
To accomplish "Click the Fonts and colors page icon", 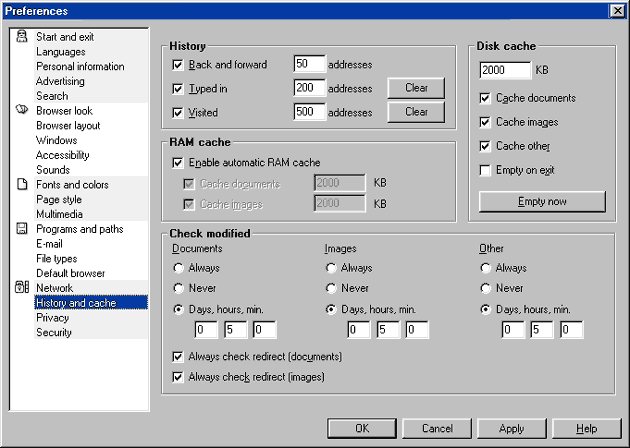I will 22,184.
